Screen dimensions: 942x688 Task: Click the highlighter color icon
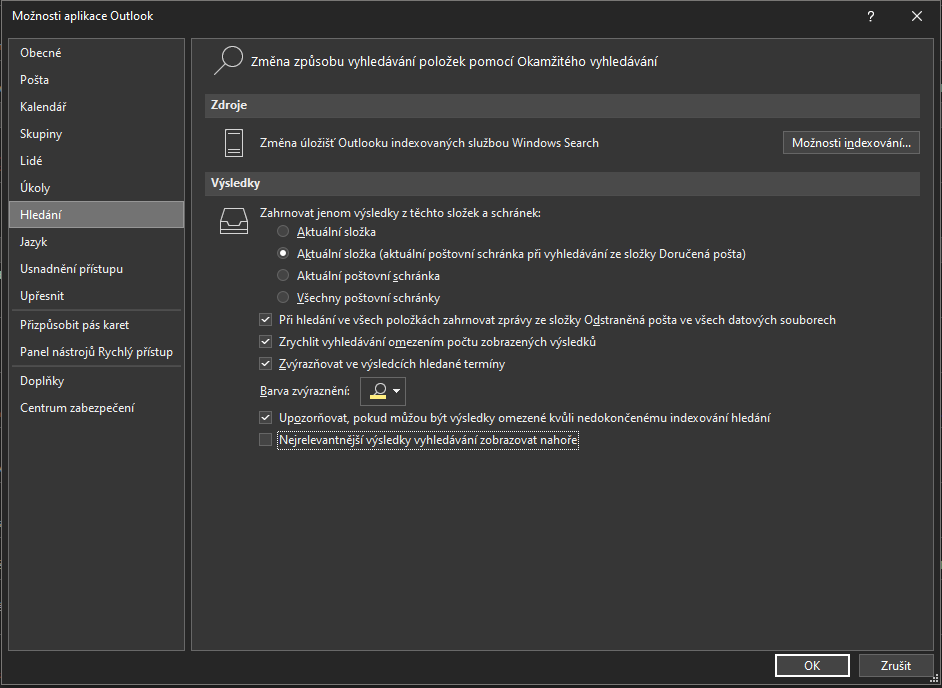tap(378, 391)
